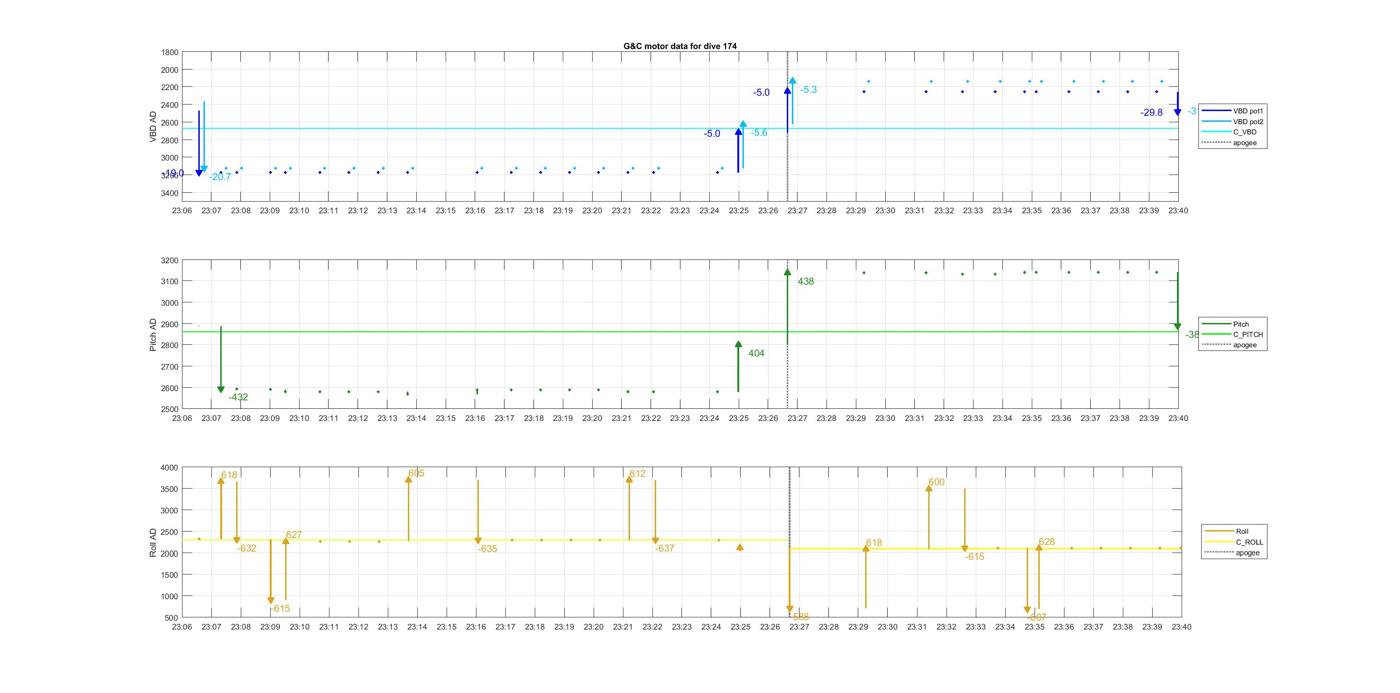The height and width of the screenshot is (693, 1400).
Task: Click the "4000" tick on the Roll axis
Action: coord(168,468)
